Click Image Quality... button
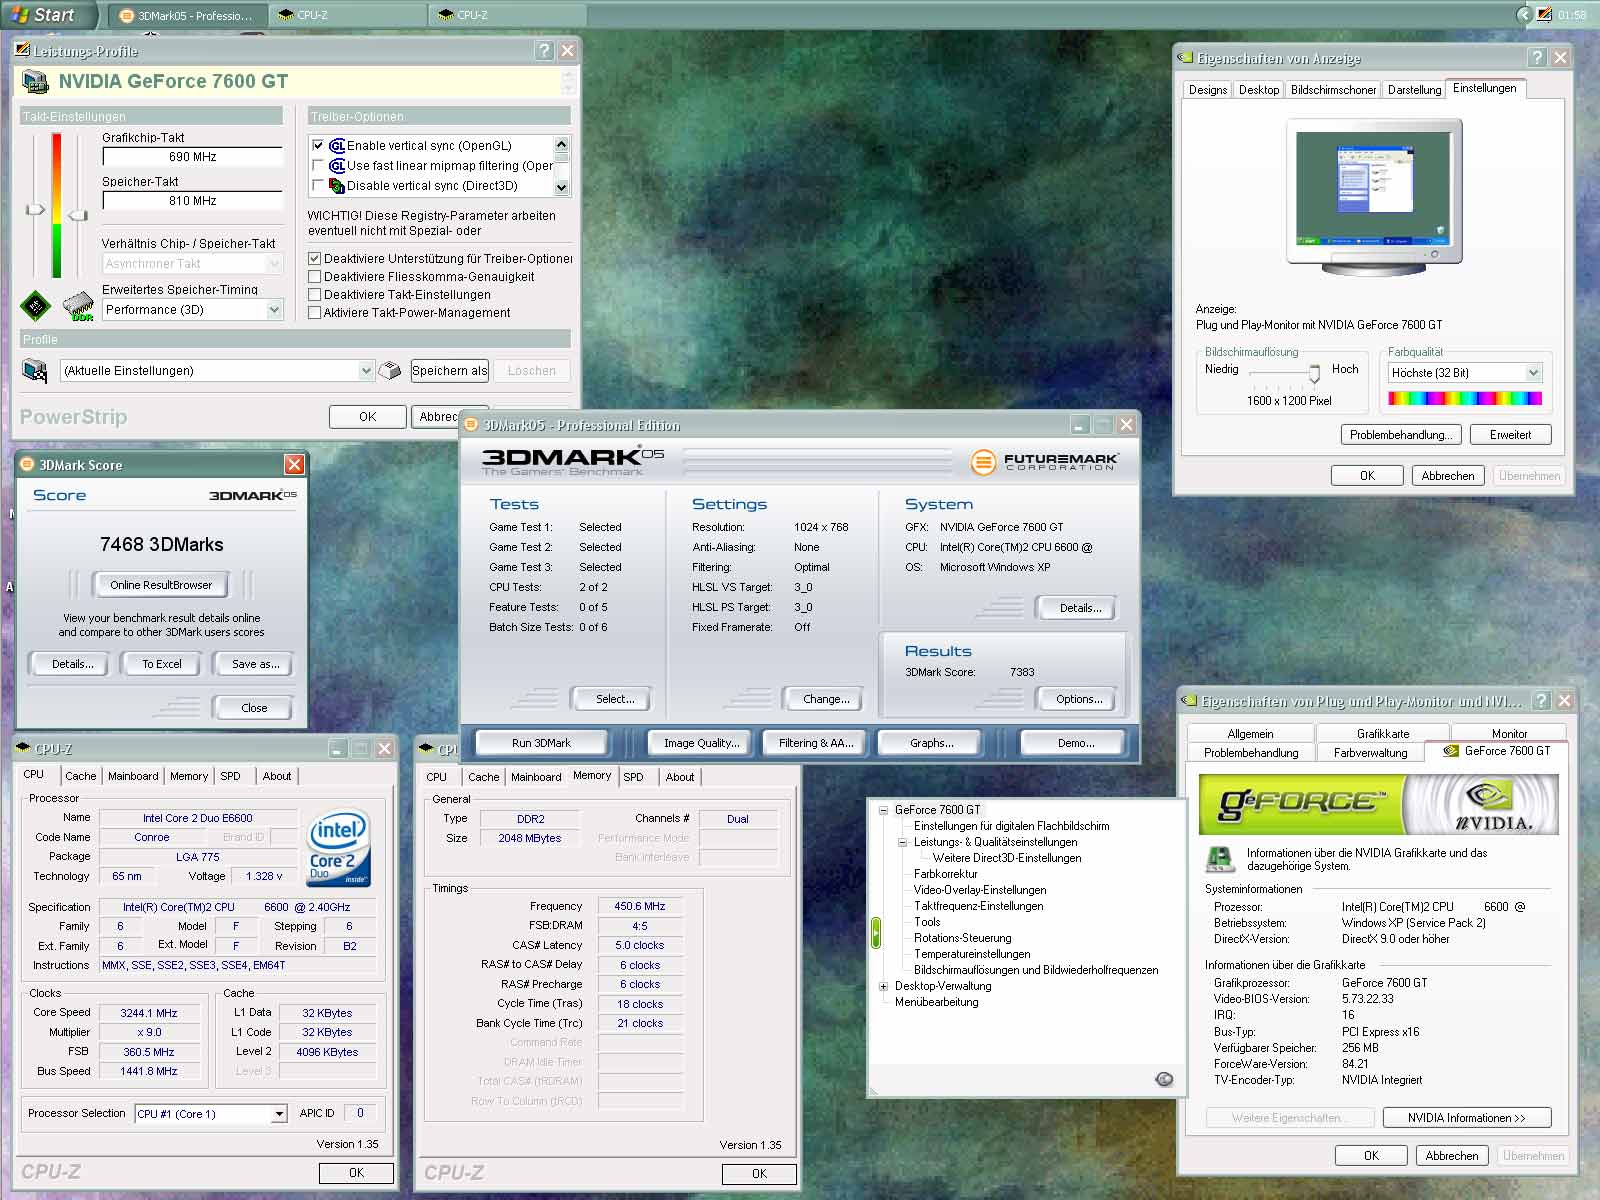This screenshot has width=1600, height=1200. click(701, 743)
